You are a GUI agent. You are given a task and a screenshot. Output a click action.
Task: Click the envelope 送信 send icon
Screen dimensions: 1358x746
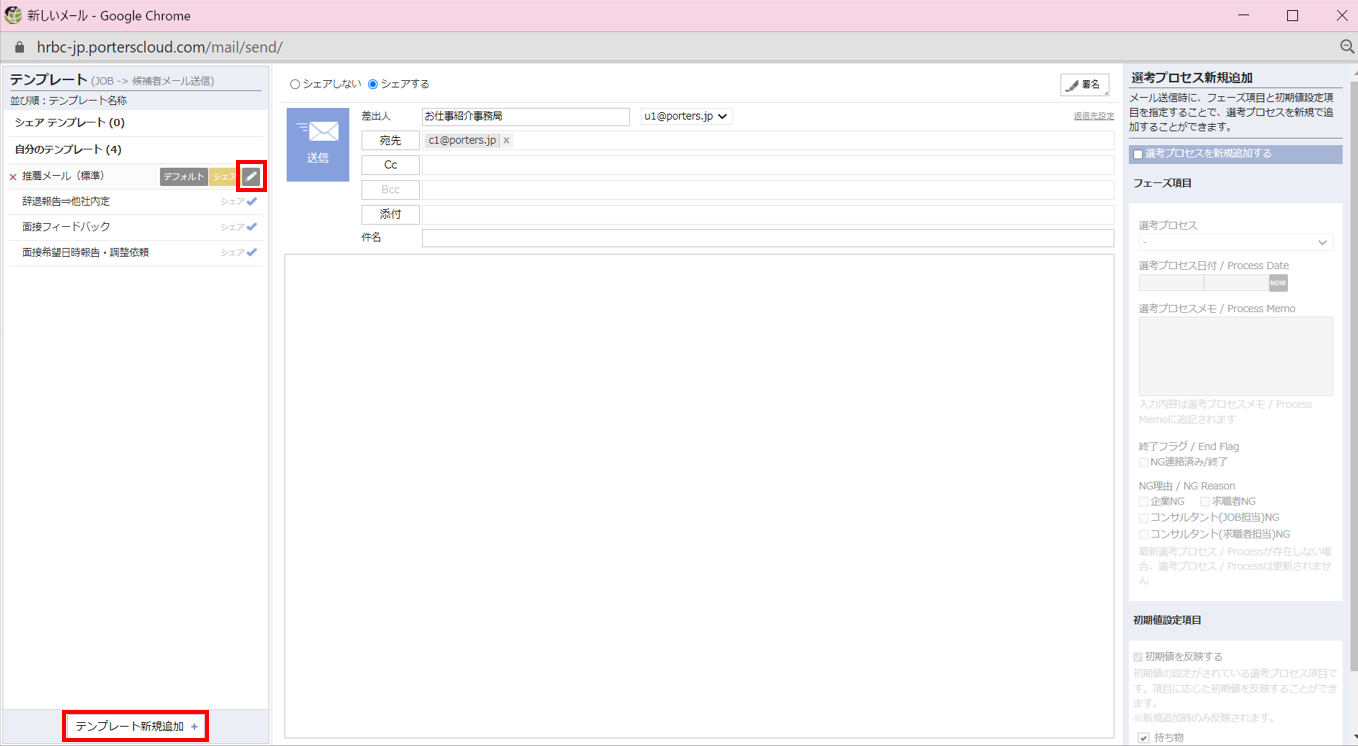tap(318, 145)
